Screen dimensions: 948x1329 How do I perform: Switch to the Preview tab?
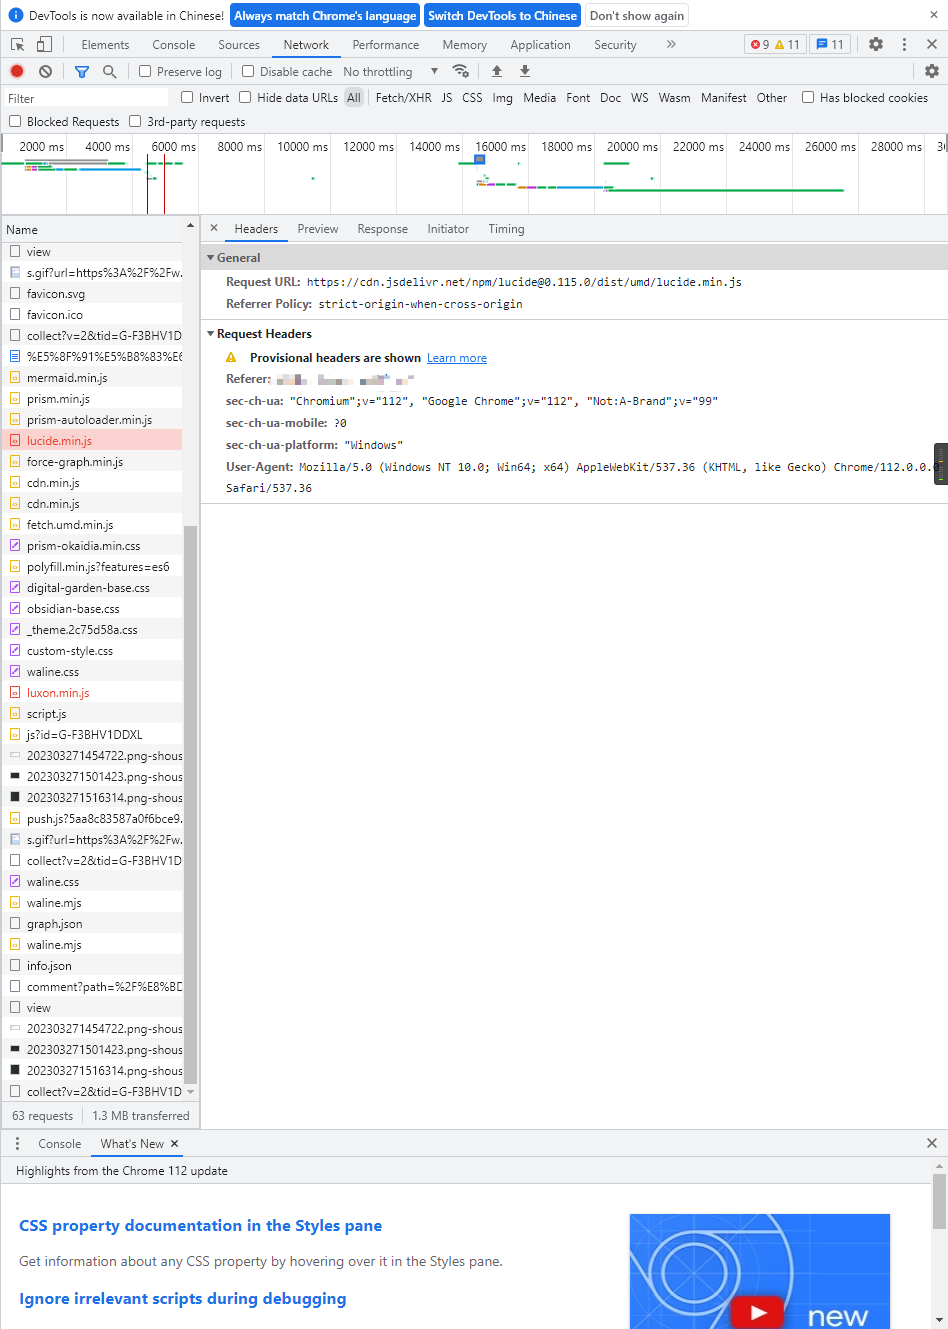click(x=317, y=228)
